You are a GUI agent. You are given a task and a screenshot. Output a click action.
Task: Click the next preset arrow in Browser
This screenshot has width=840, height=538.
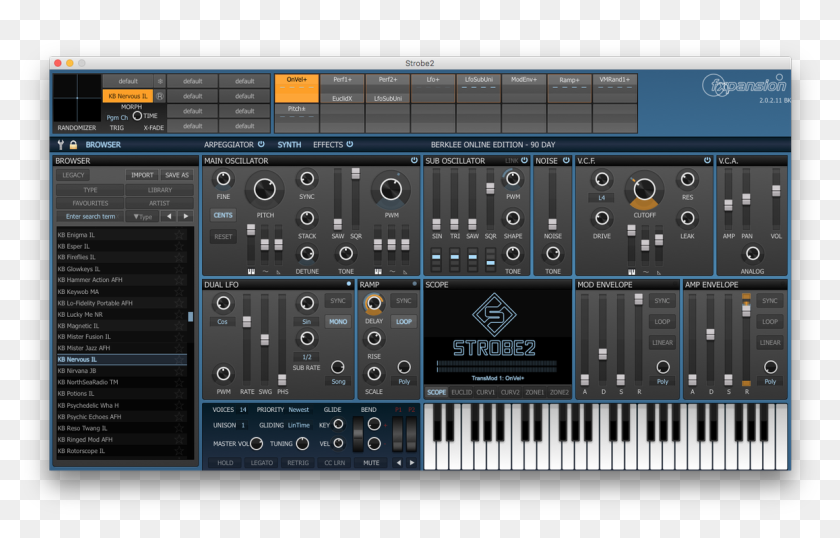[186, 216]
